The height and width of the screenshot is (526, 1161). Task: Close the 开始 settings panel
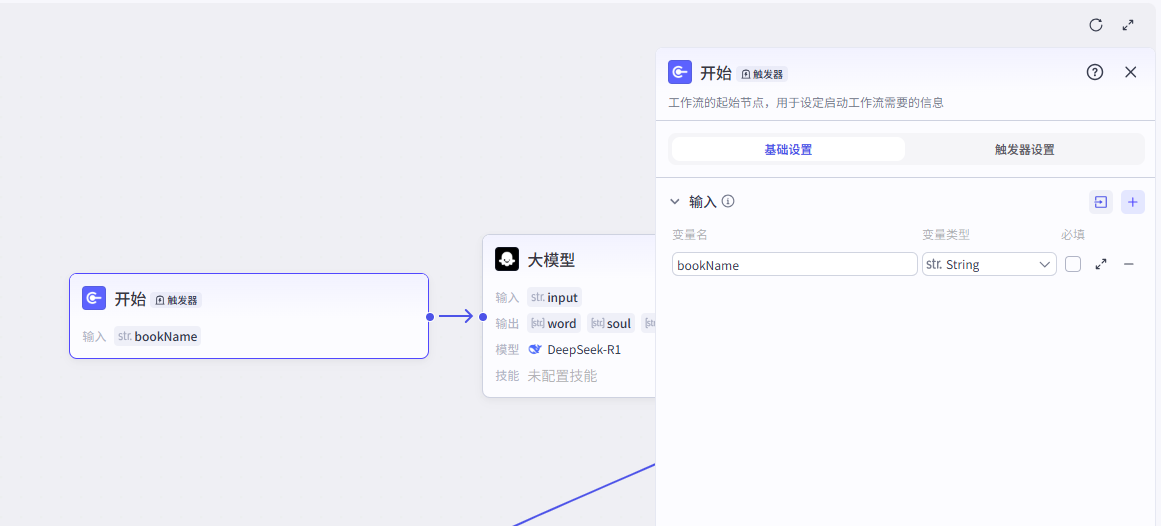click(1131, 72)
